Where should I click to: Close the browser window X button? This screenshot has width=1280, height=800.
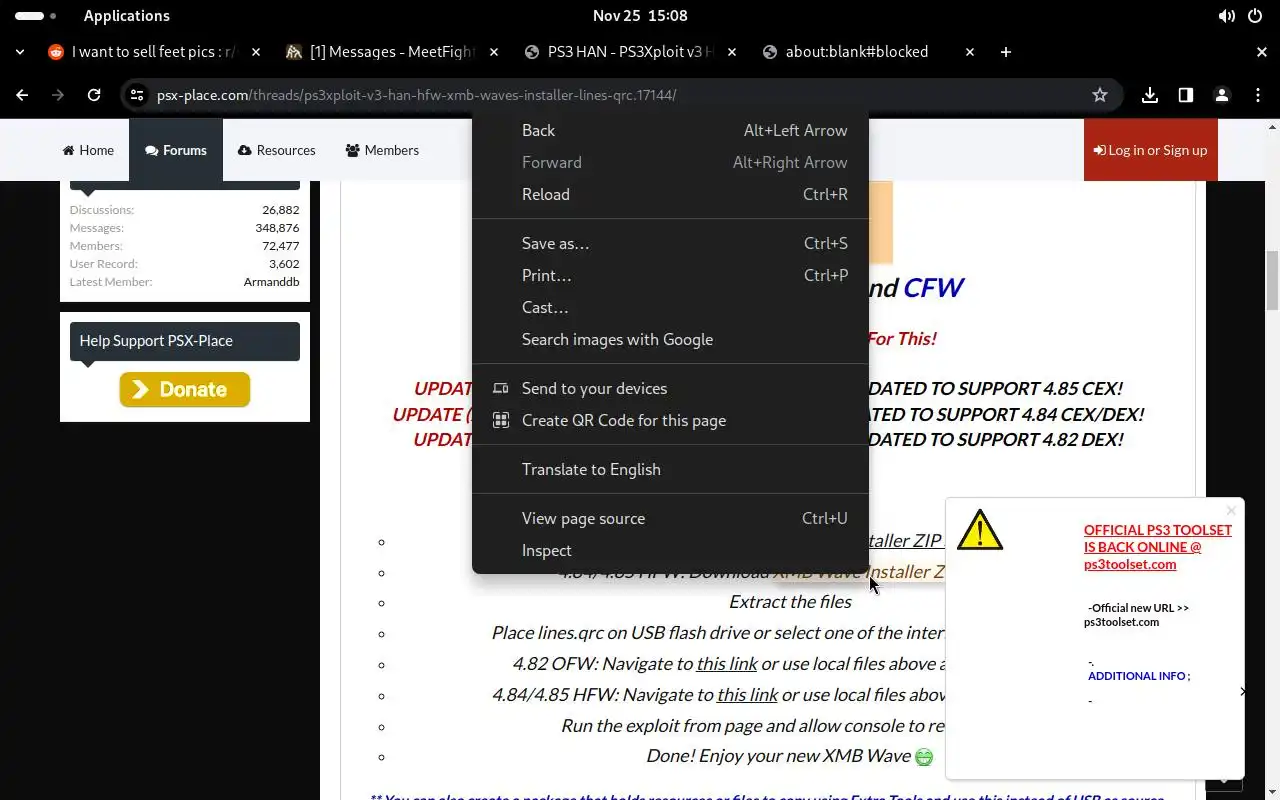tap(1262, 52)
